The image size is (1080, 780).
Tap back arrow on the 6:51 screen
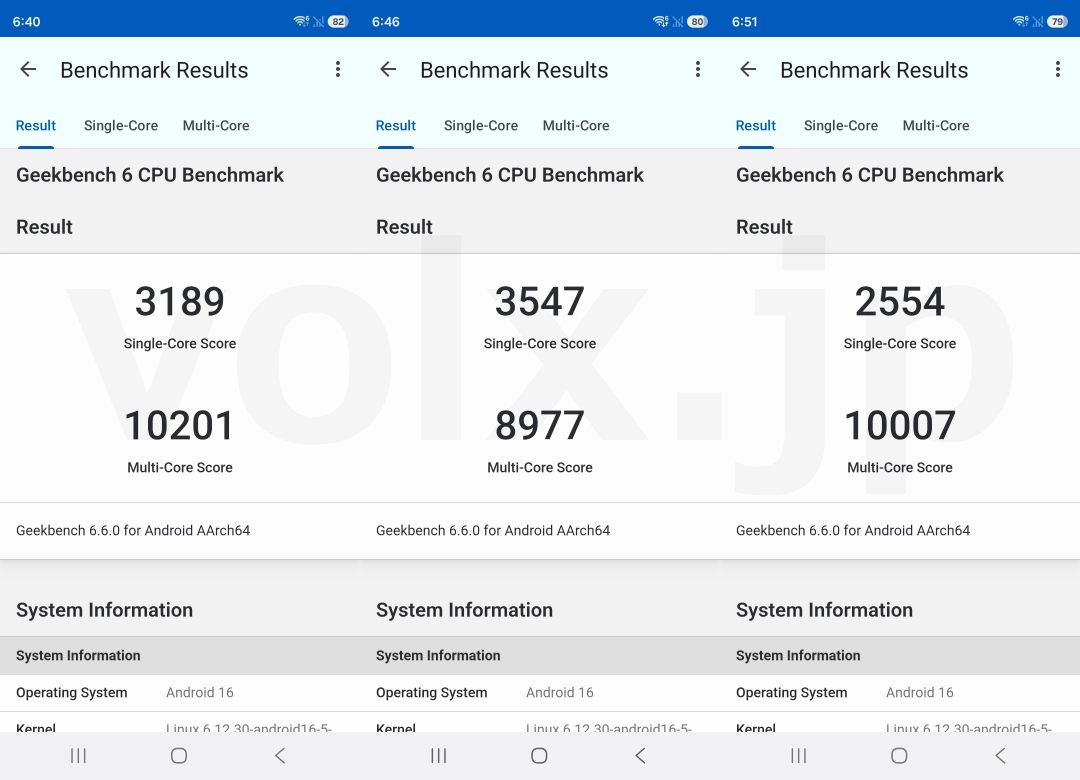[748, 70]
